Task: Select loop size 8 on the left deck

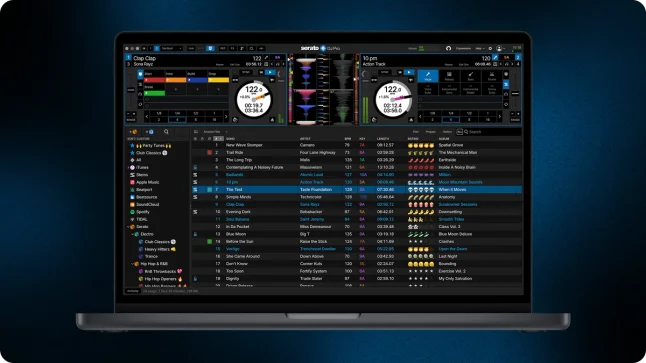Action: [x=196, y=120]
